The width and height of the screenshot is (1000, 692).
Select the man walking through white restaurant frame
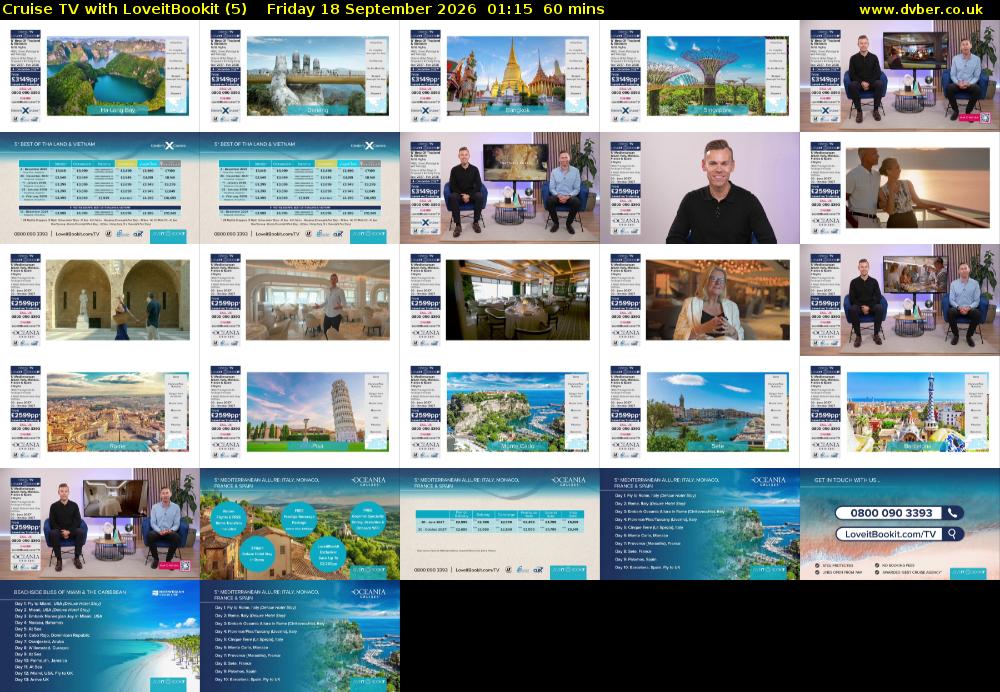click(x=300, y=300)
